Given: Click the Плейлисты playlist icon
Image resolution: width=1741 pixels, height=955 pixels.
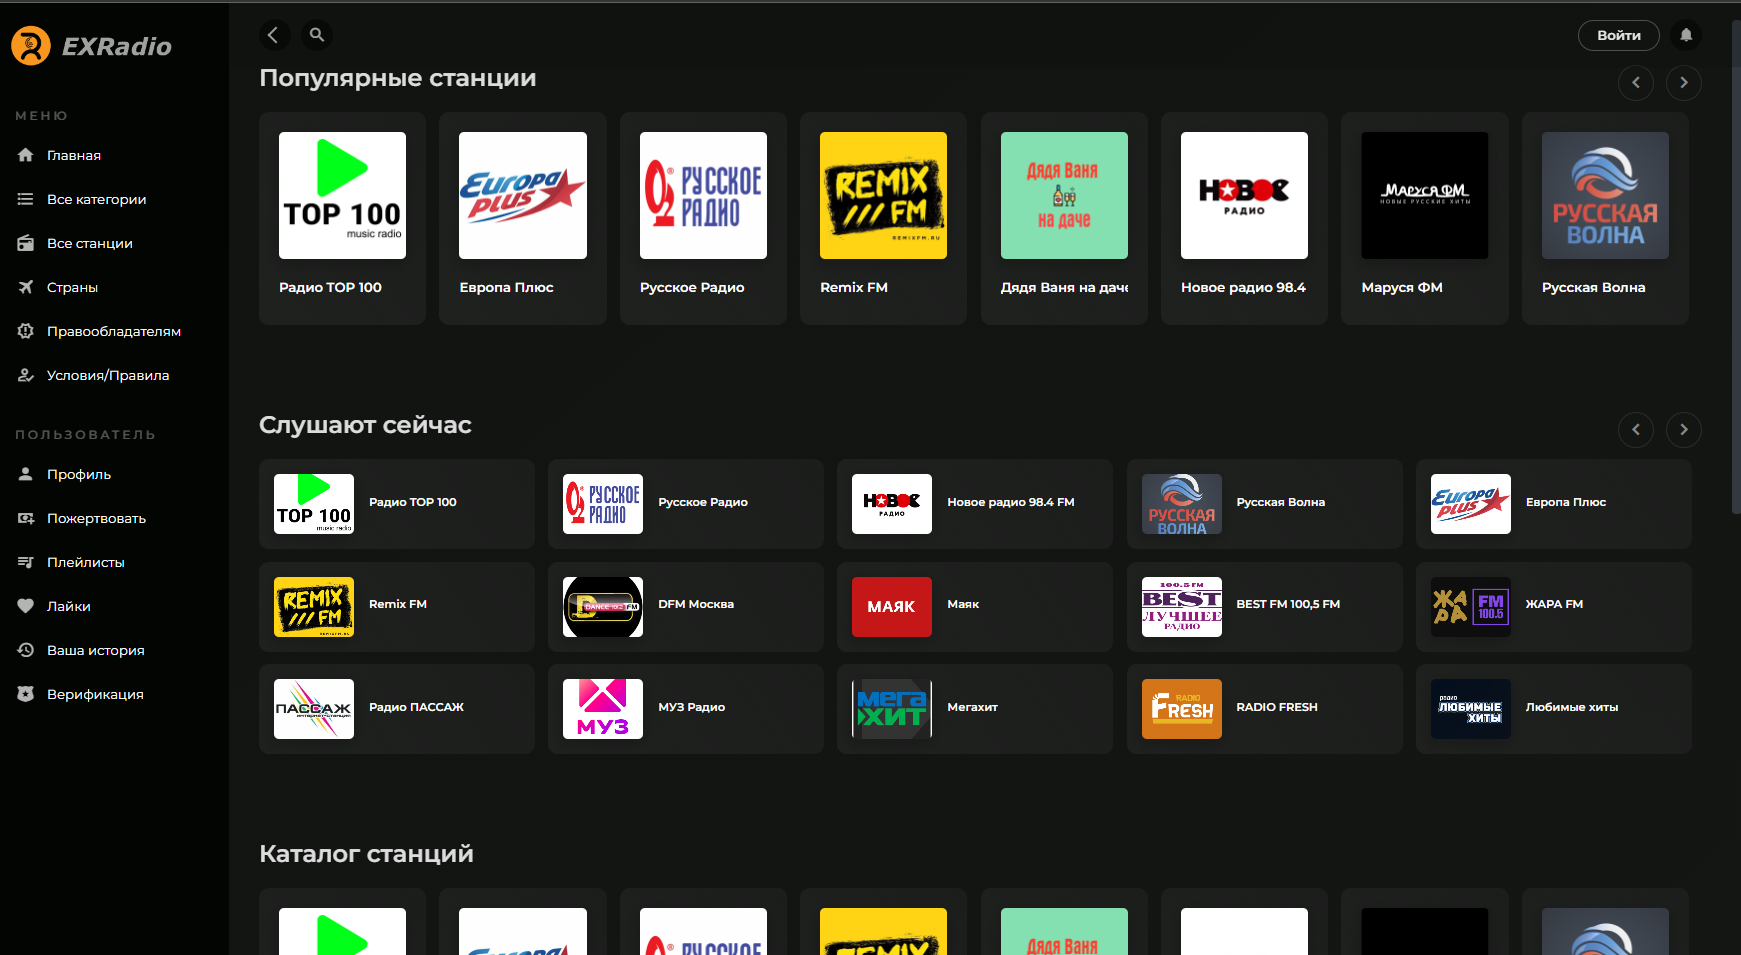Looking at the screenshot, I should pyautogui.click(x=26, y=562).
